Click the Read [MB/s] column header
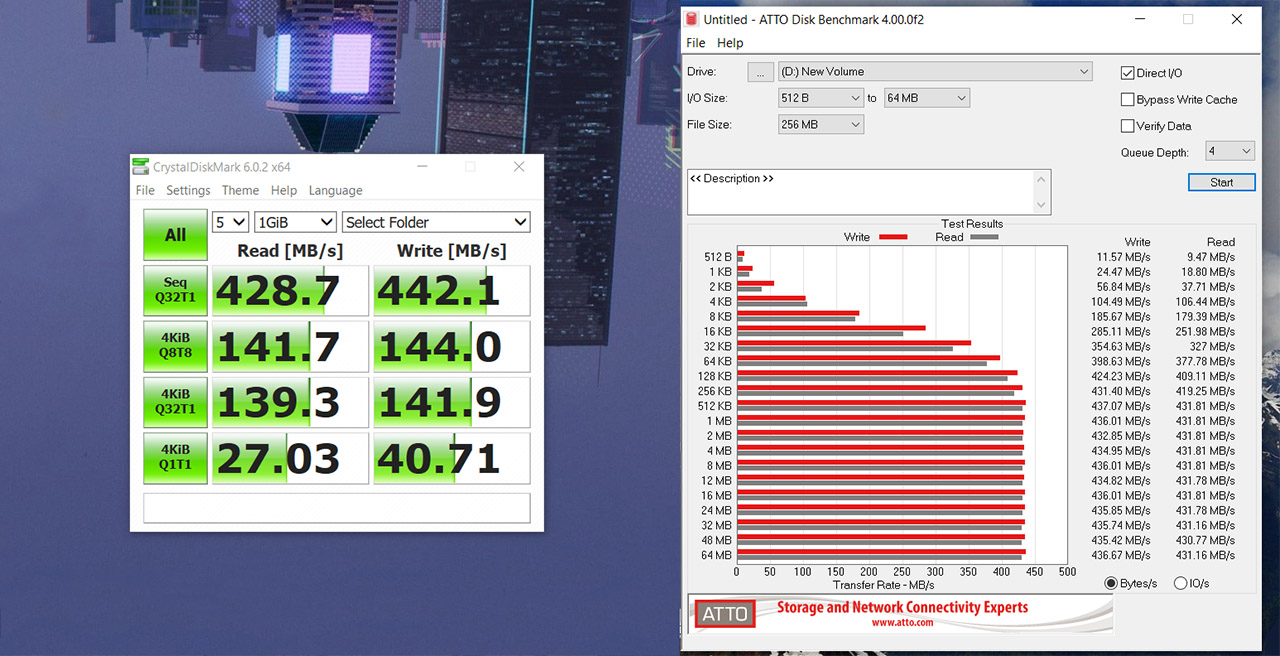 coord(290,250)
